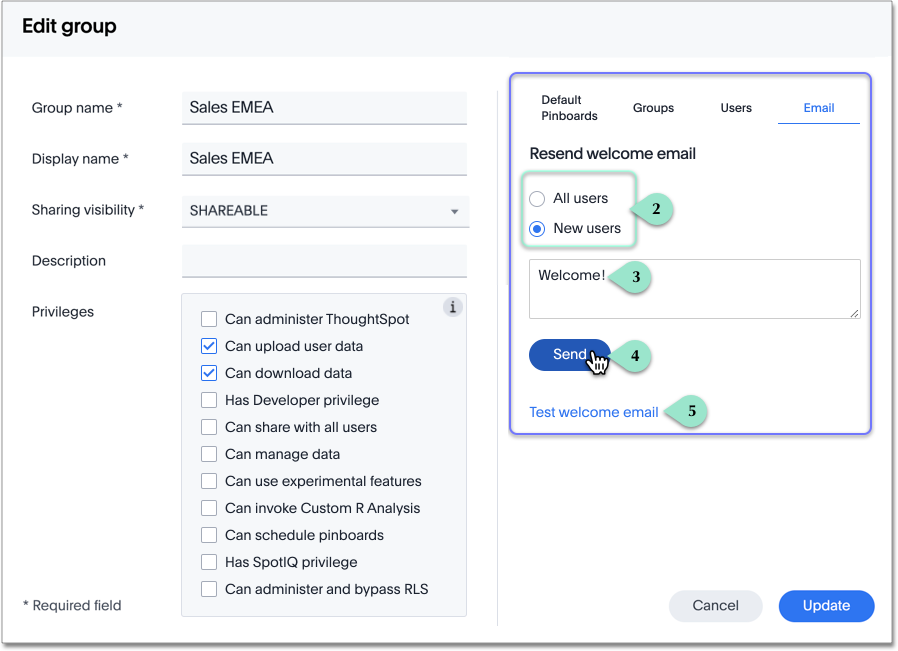898x651 pixels.
Task: Check the Can manage data box
Action: pyautogui.click(x=209, y=454)
